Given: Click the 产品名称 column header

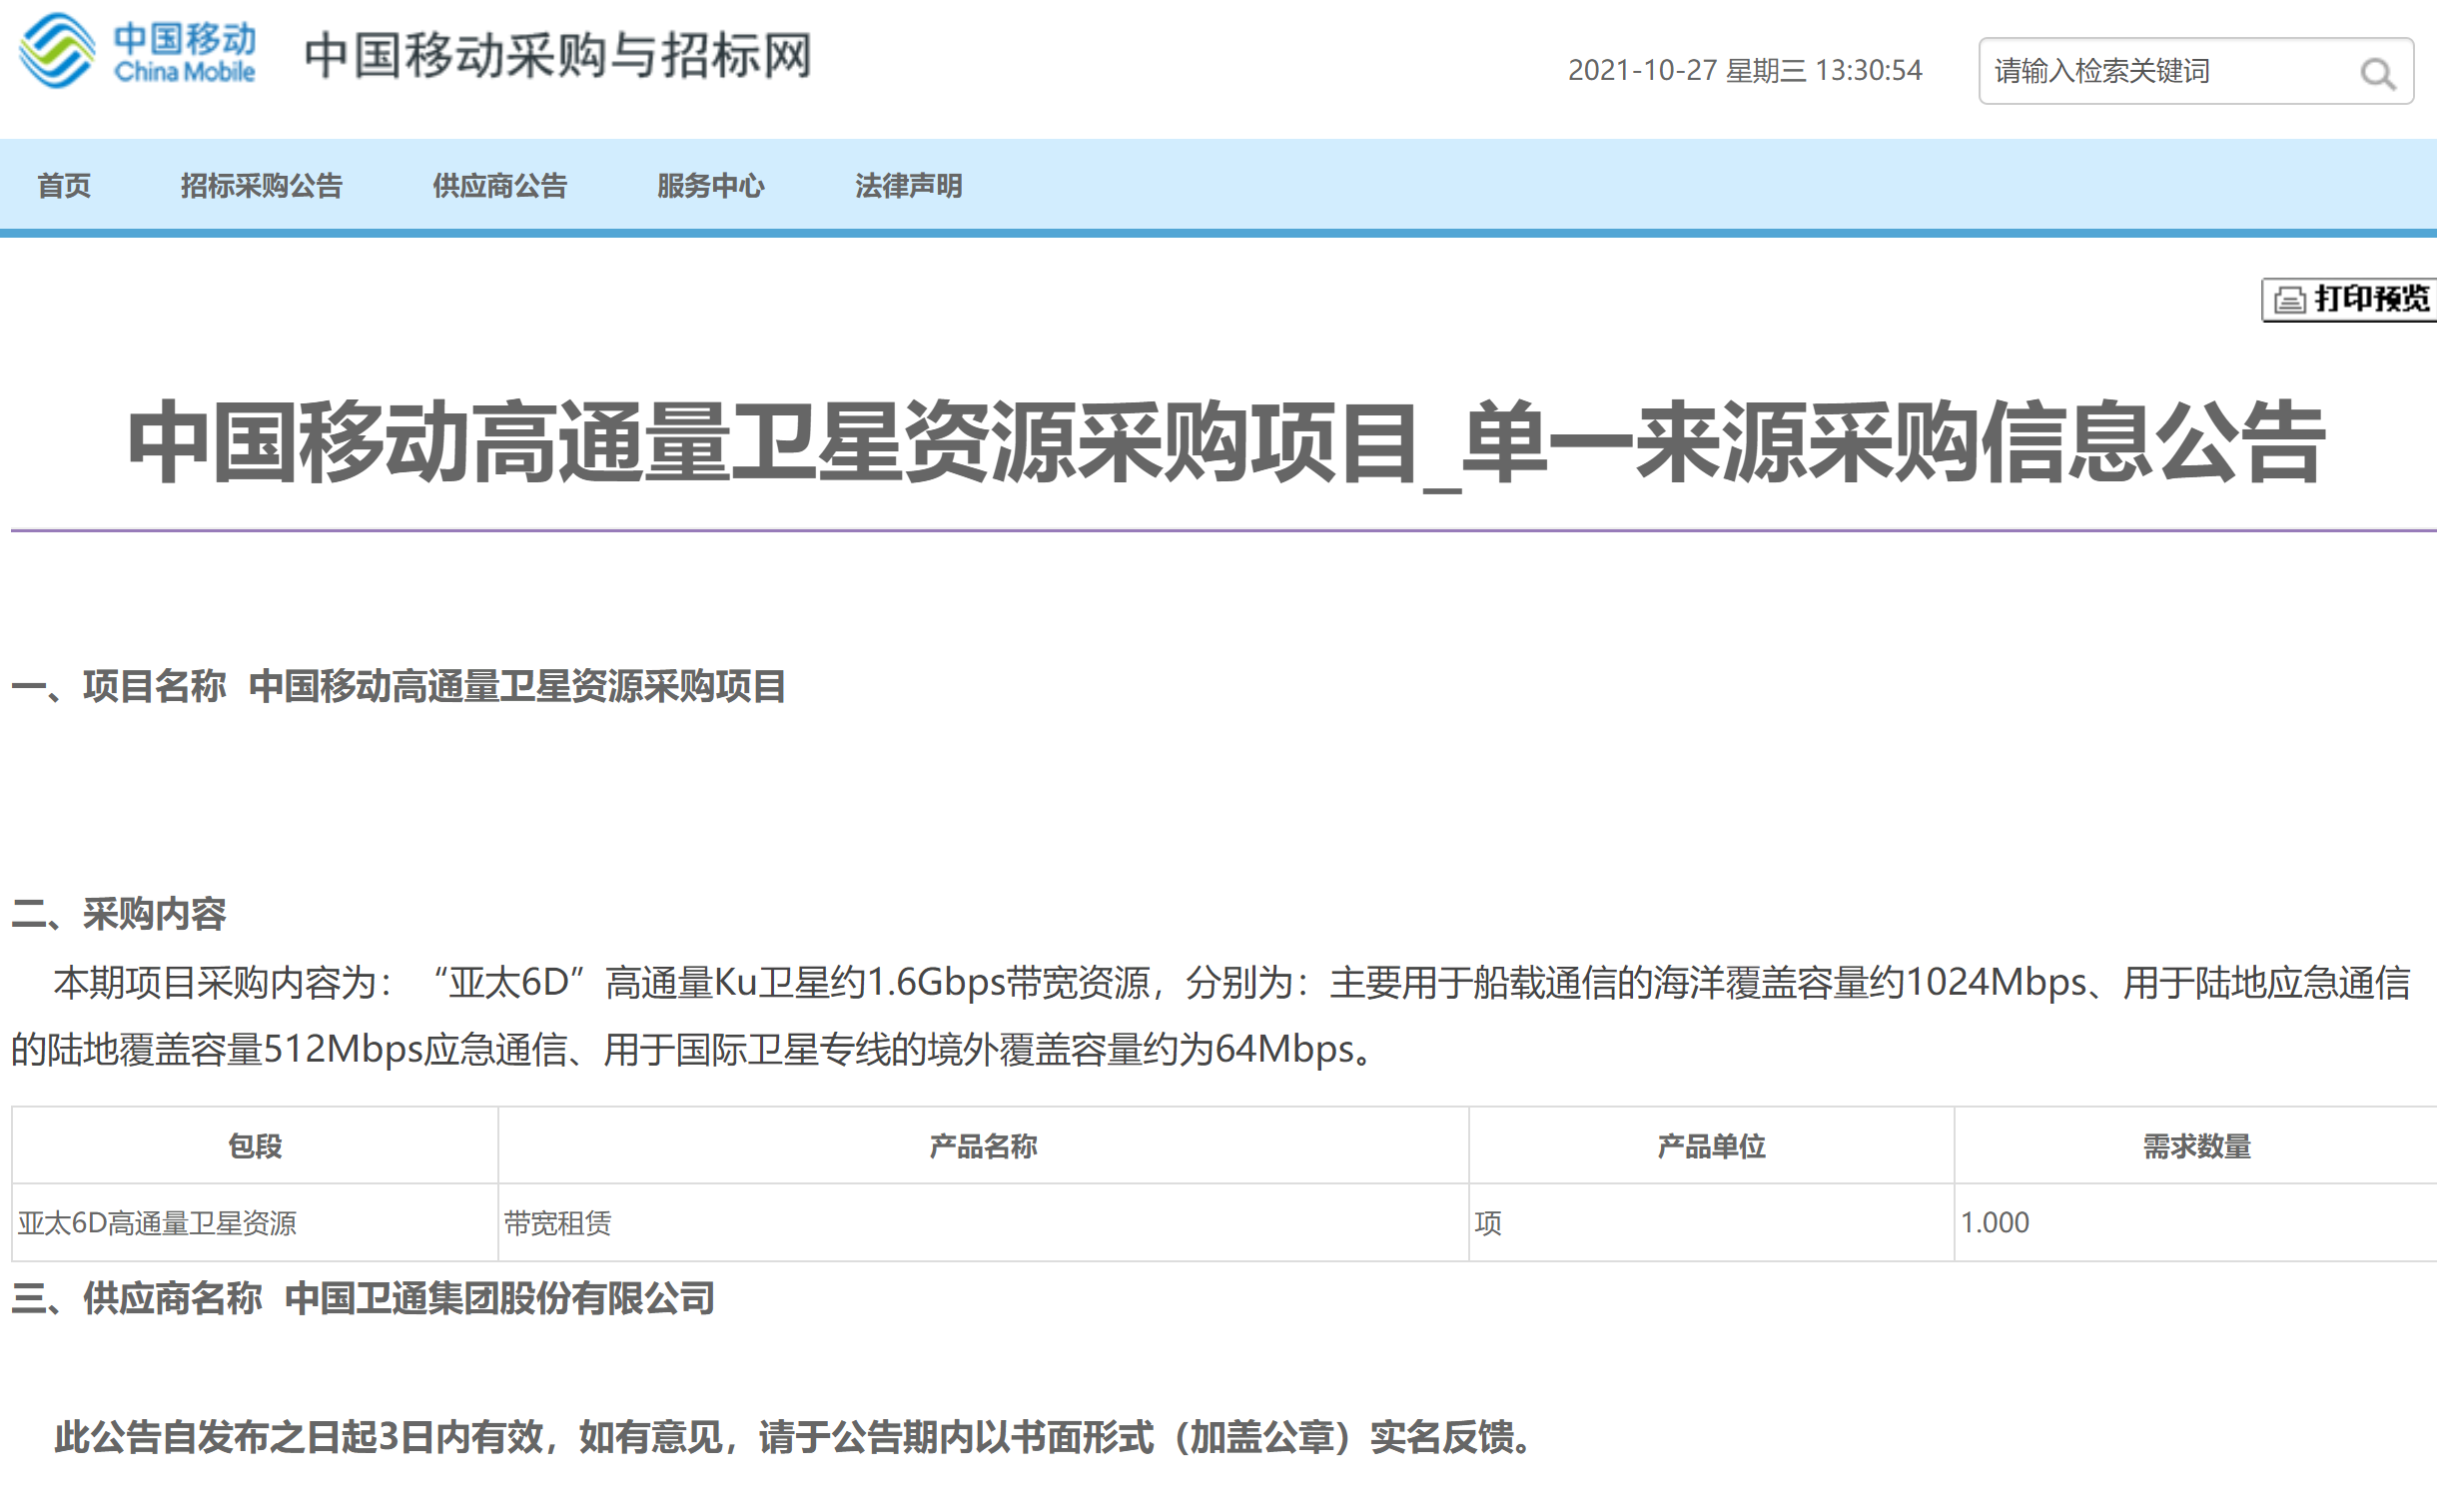Looking at the screenshot, I should point(983,1146).
